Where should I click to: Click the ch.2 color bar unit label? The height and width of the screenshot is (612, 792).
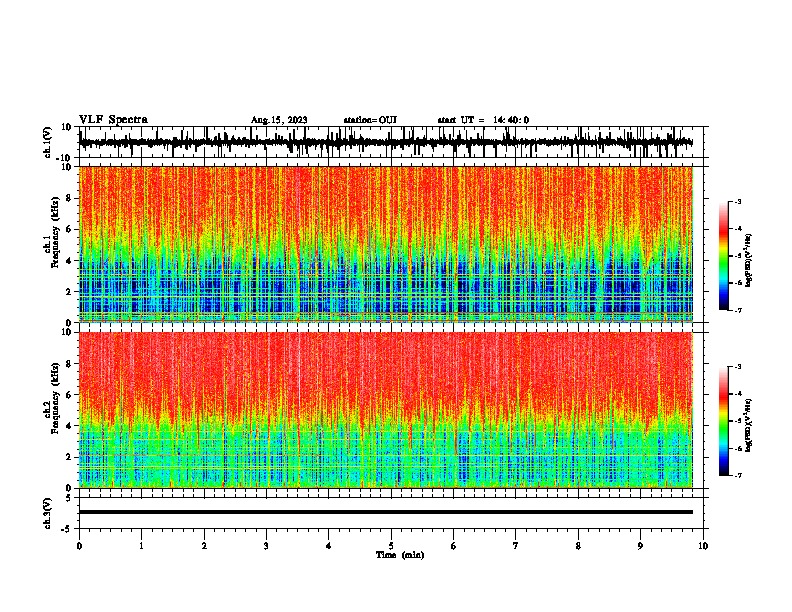point(749,425)
